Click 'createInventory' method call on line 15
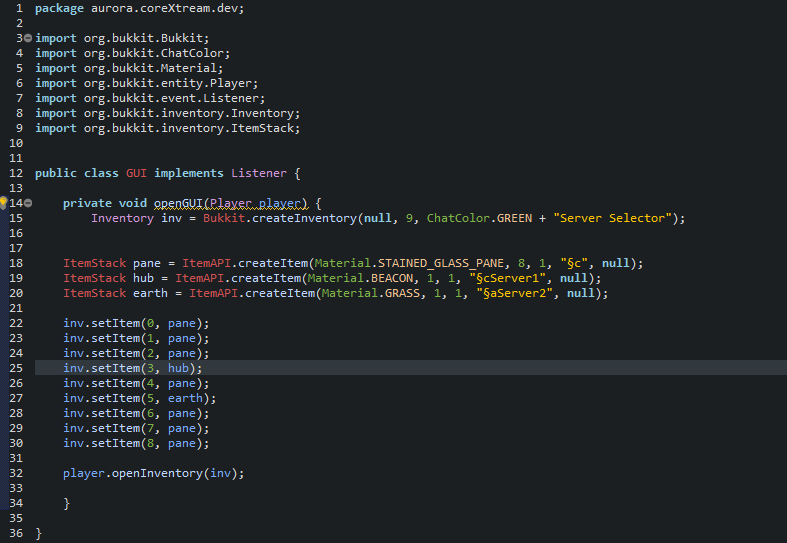 (304, 218)
